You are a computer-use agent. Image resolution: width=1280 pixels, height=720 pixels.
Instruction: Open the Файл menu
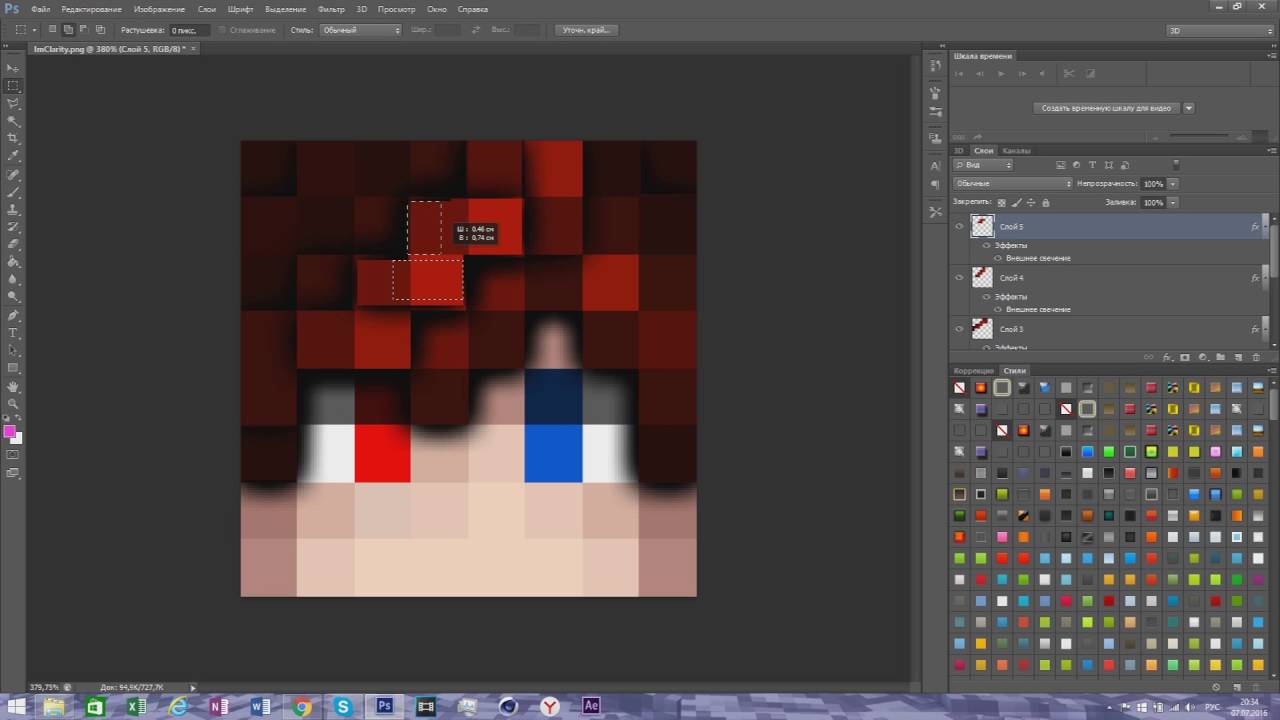pos(41,9)
